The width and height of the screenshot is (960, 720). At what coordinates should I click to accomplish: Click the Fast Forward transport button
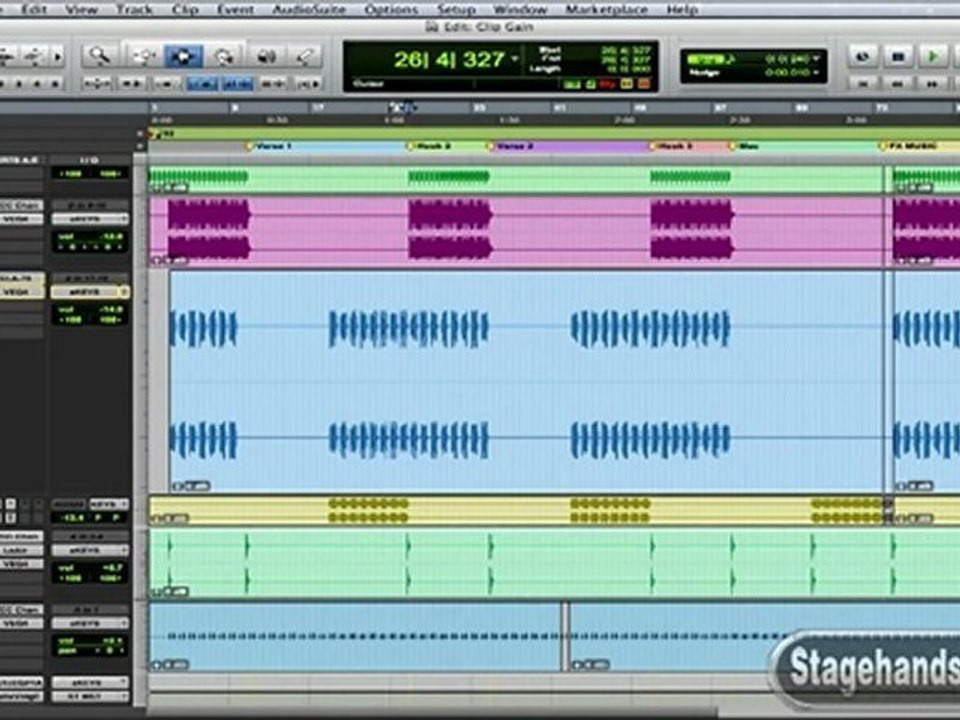932,83
